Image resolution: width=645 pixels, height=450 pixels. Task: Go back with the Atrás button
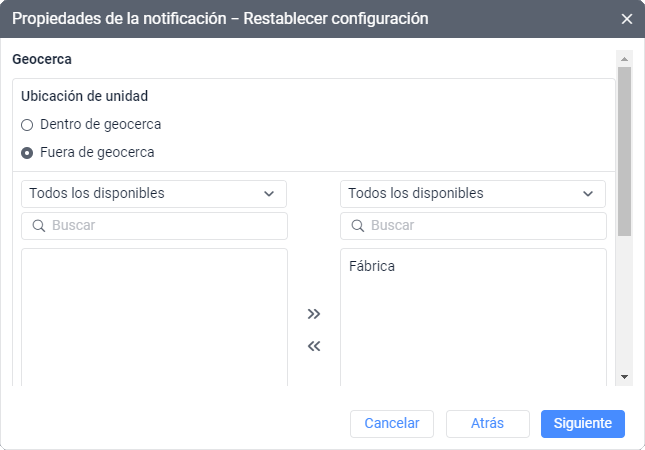click(x=487, y=423)
